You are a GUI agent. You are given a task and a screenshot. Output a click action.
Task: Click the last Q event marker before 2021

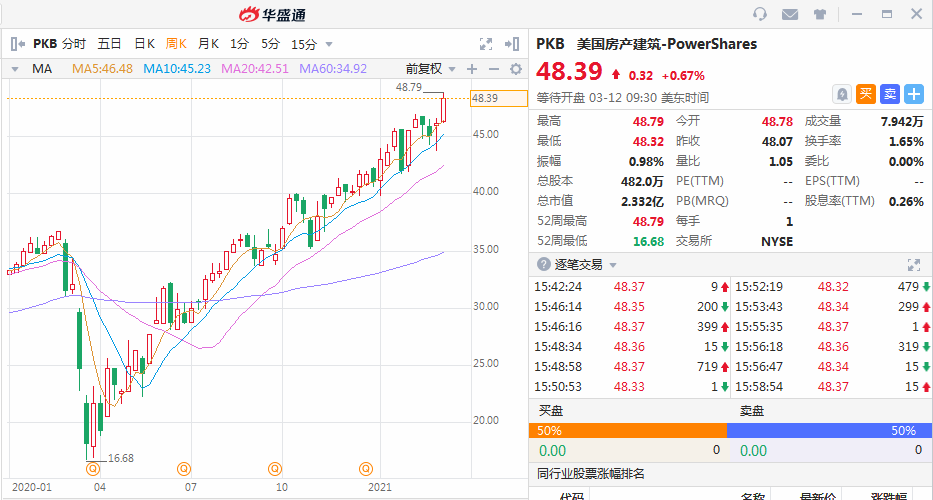coord(366,469)
